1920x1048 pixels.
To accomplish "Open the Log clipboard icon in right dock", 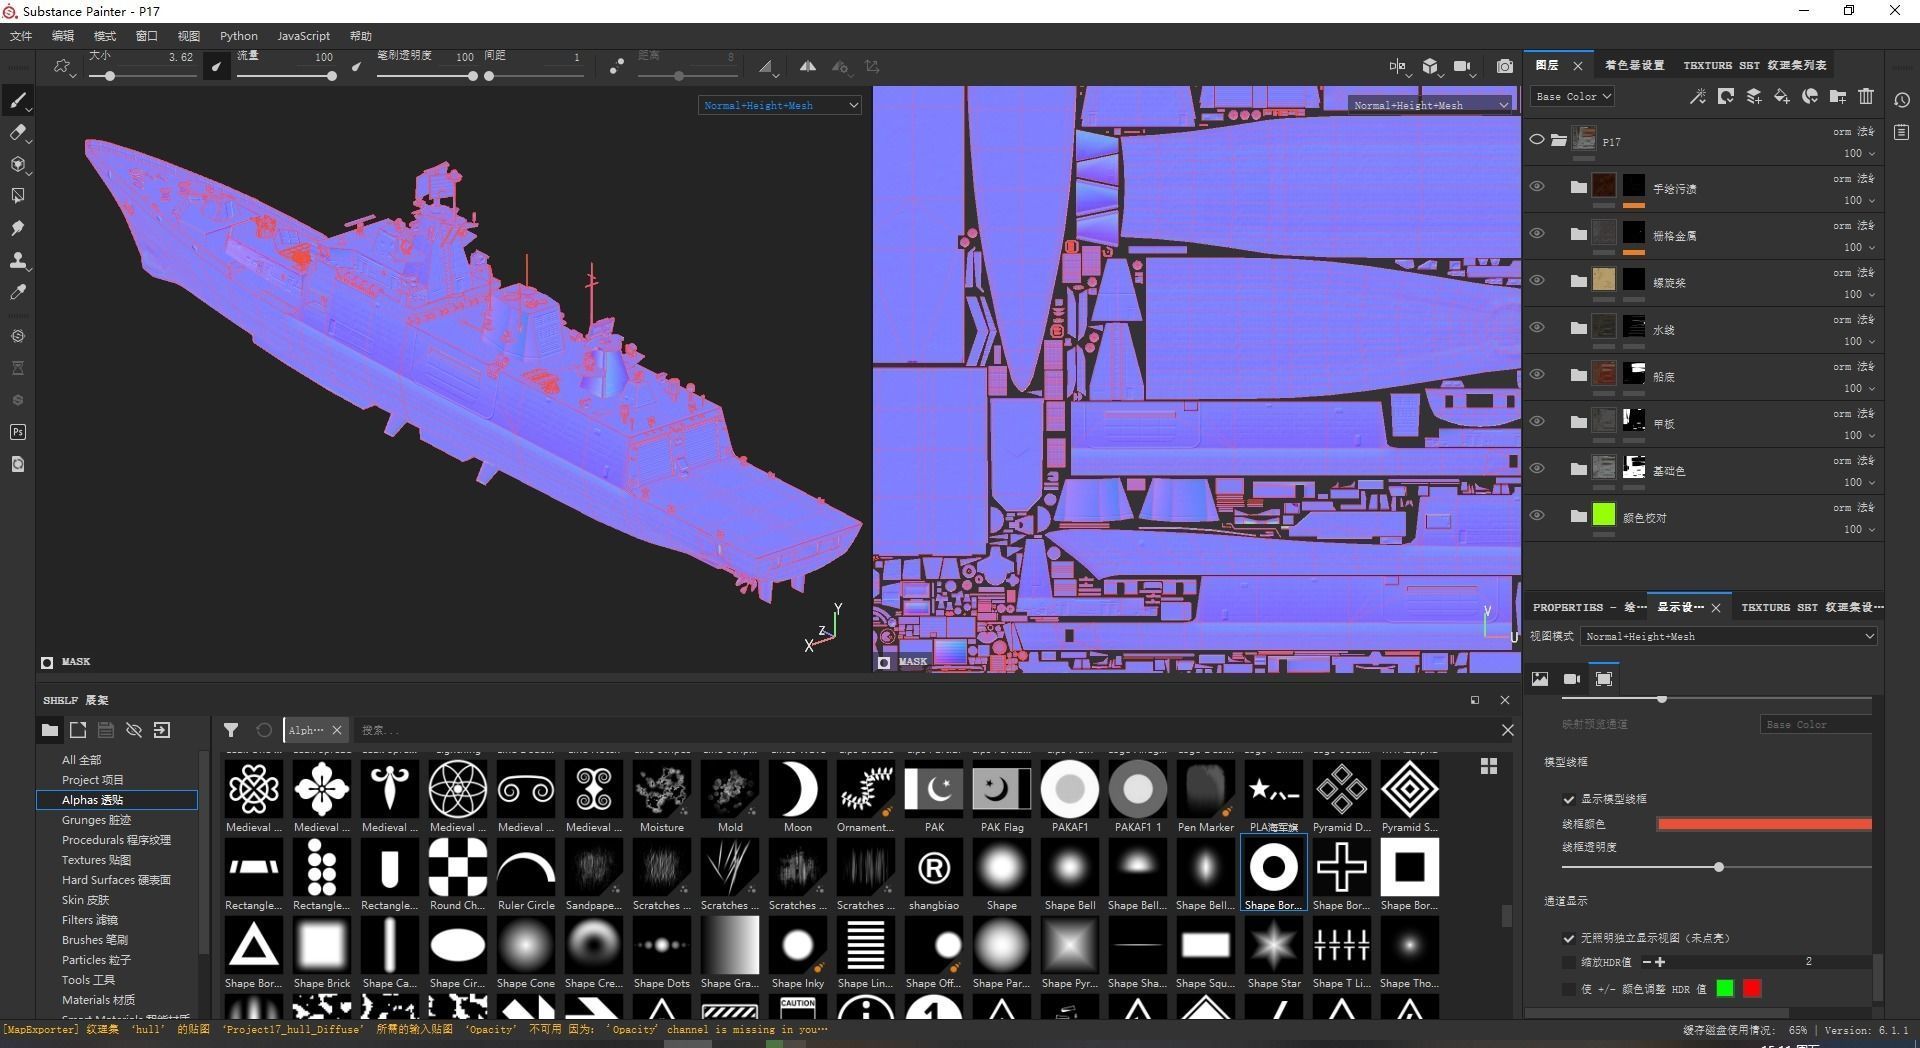I will (x=1902, y=132).
